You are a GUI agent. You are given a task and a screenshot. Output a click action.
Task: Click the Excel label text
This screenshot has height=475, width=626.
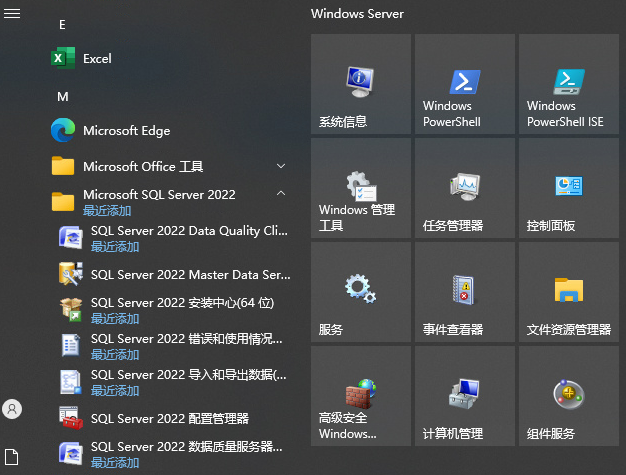[x=97, y=59]
